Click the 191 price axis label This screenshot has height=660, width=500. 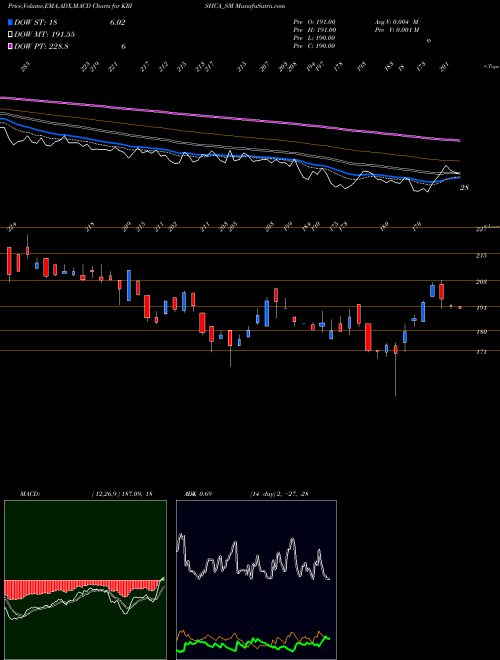tap(481, 308)
